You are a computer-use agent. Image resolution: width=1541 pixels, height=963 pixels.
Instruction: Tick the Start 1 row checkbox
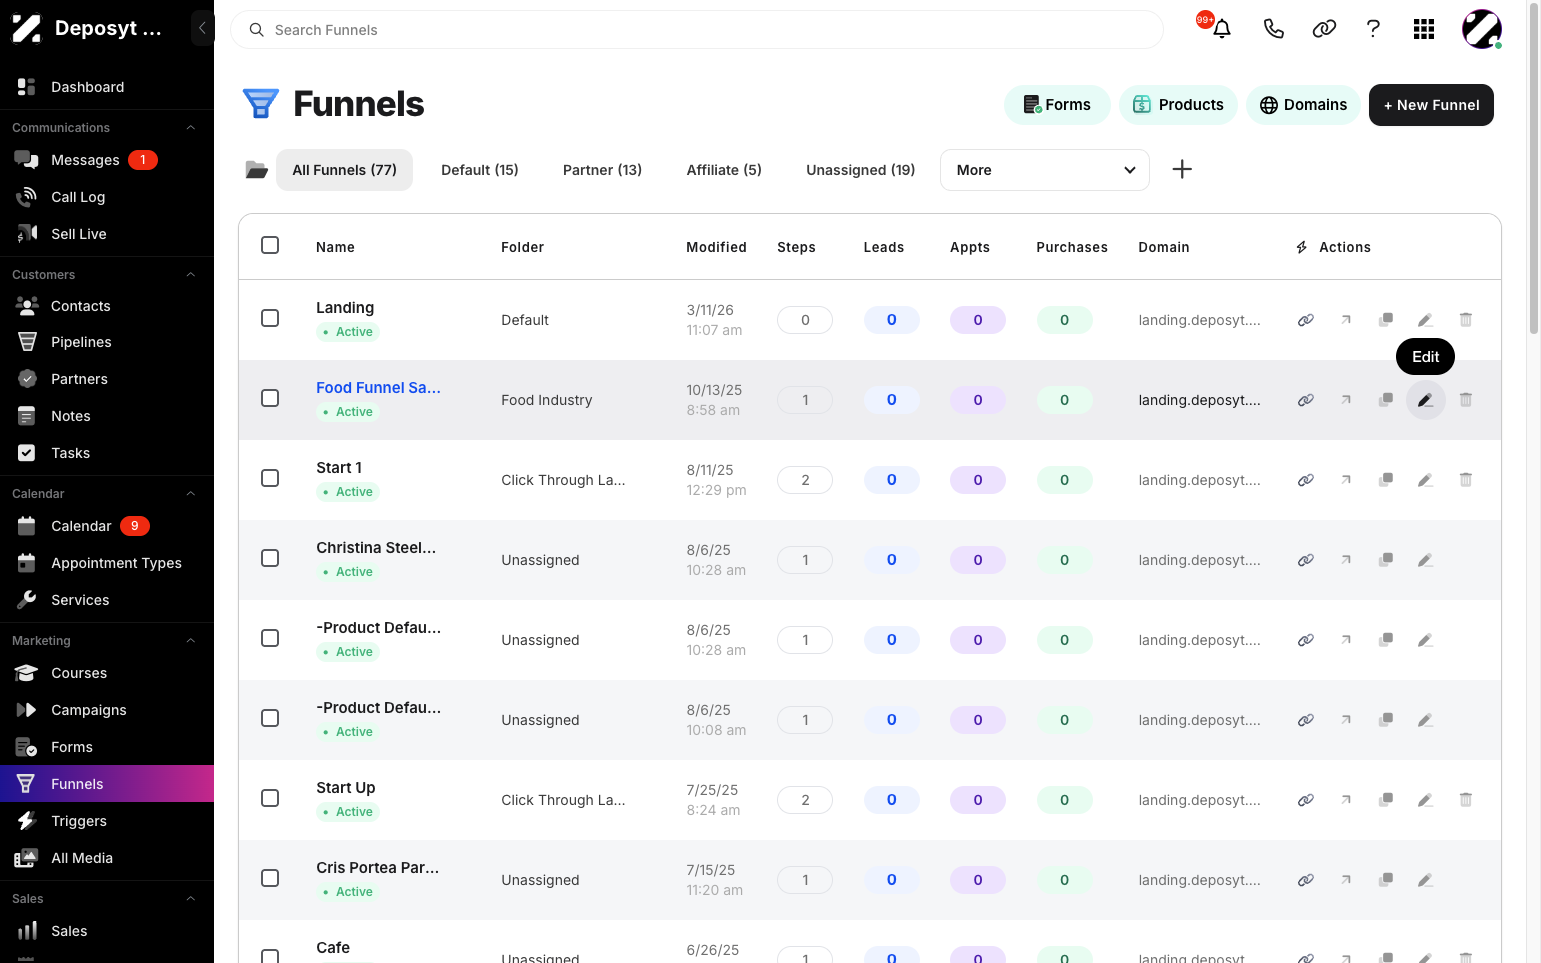click(x=270, y=478)
